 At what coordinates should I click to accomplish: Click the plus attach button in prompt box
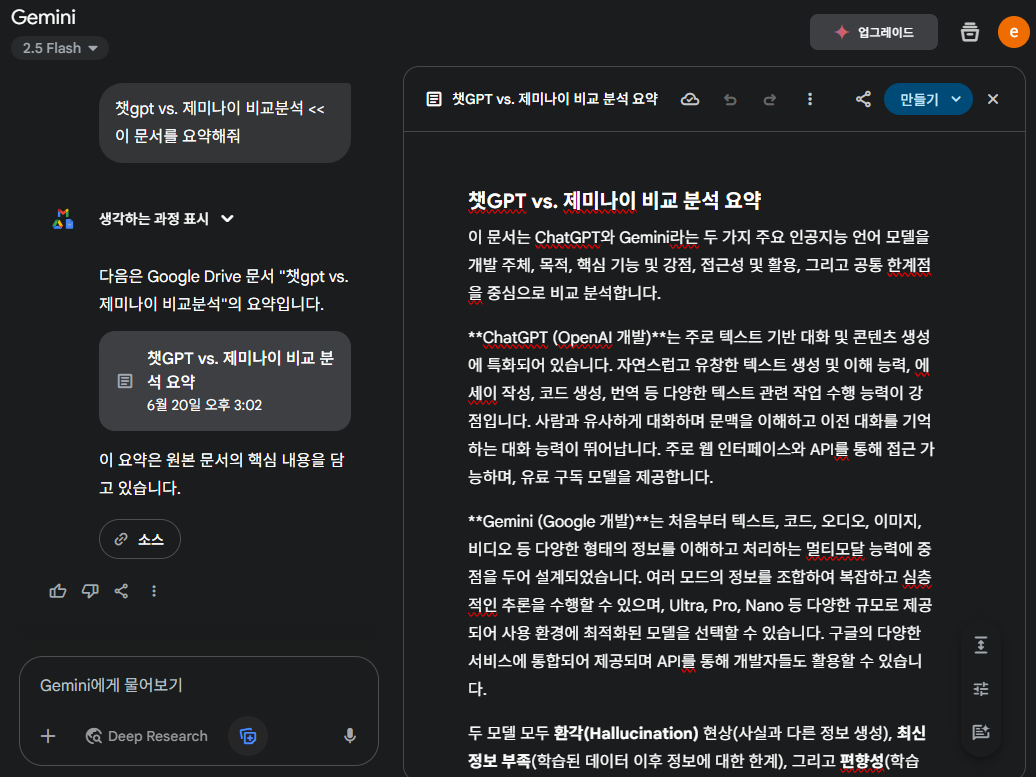tap(48, 736)
